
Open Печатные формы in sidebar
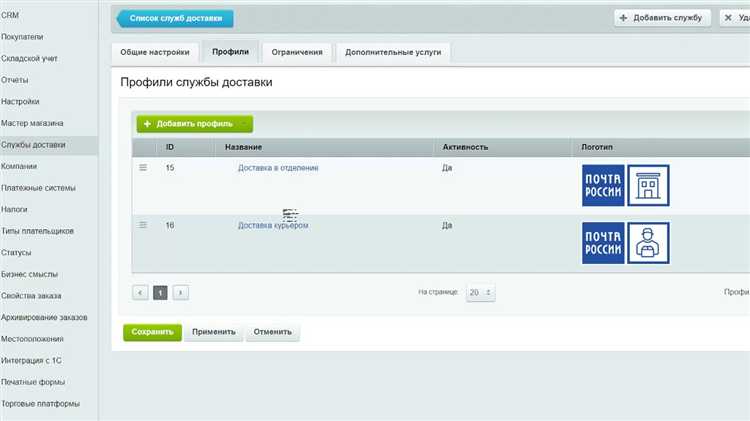[33, 382]
